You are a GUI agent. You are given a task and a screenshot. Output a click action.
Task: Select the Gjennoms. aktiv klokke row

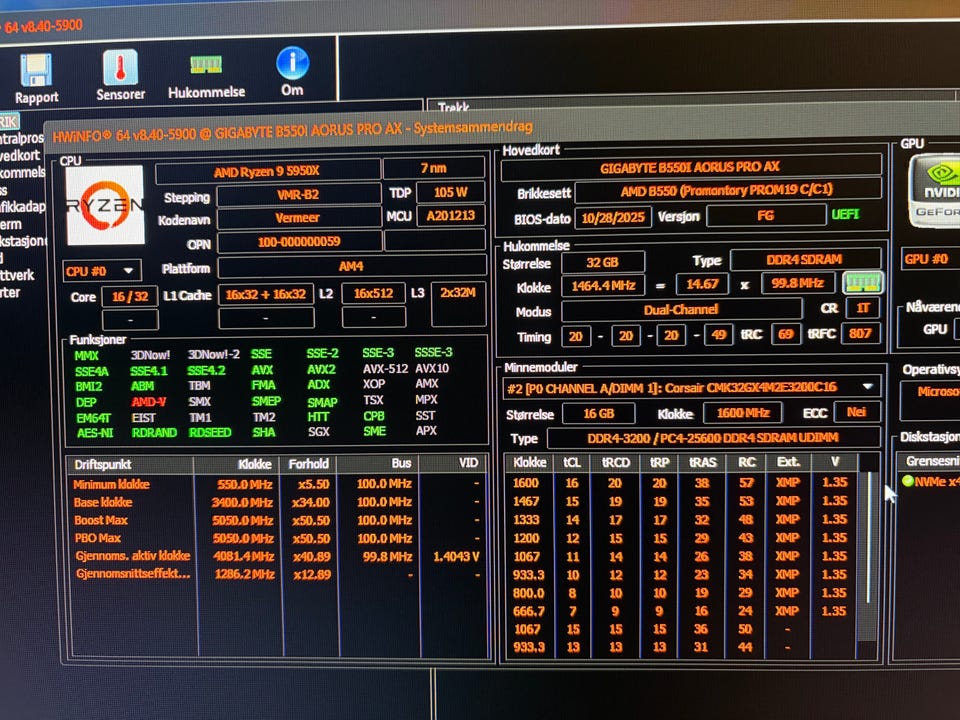[277, 556]
